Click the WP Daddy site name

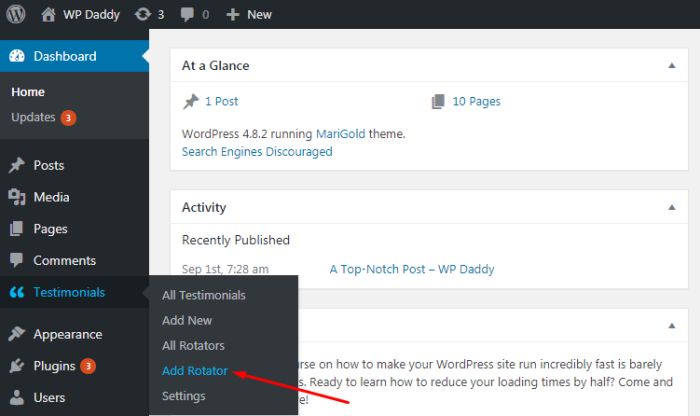pos(91,15)
